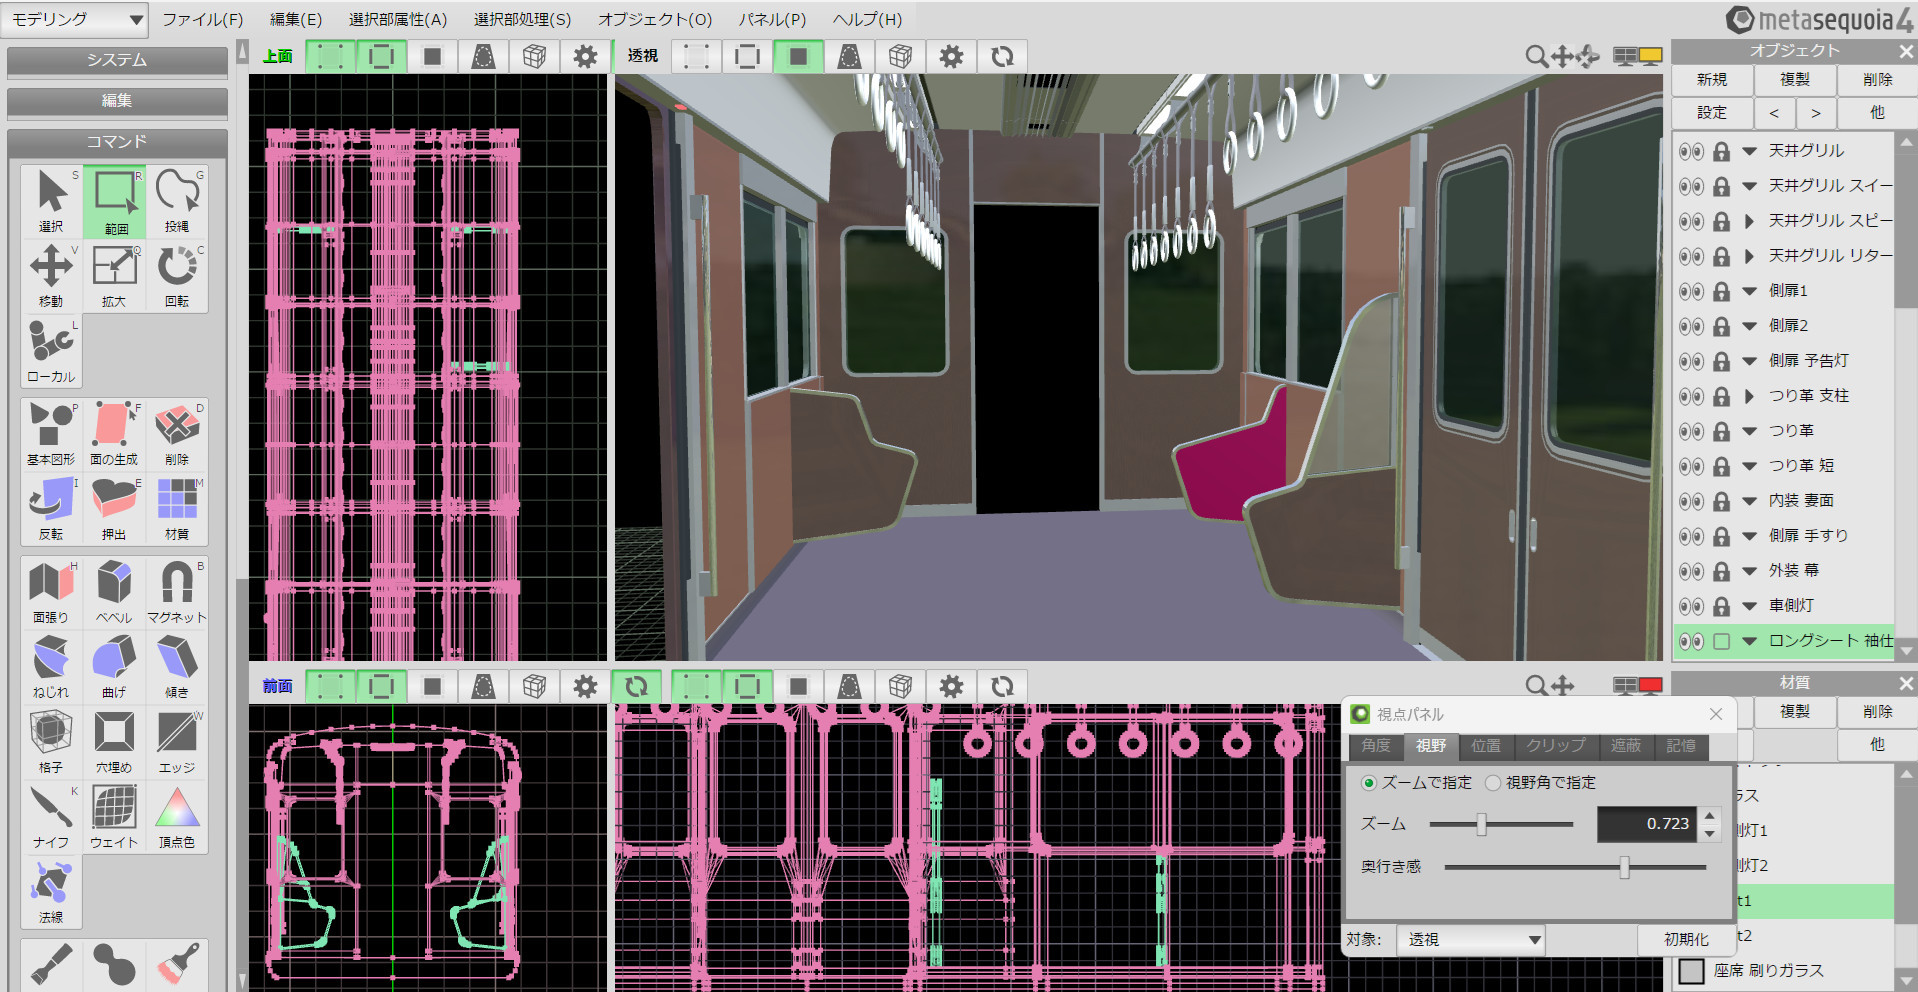Collapse the 側扉2 object arrow

pyautogui.click(x=1749, y=326)
